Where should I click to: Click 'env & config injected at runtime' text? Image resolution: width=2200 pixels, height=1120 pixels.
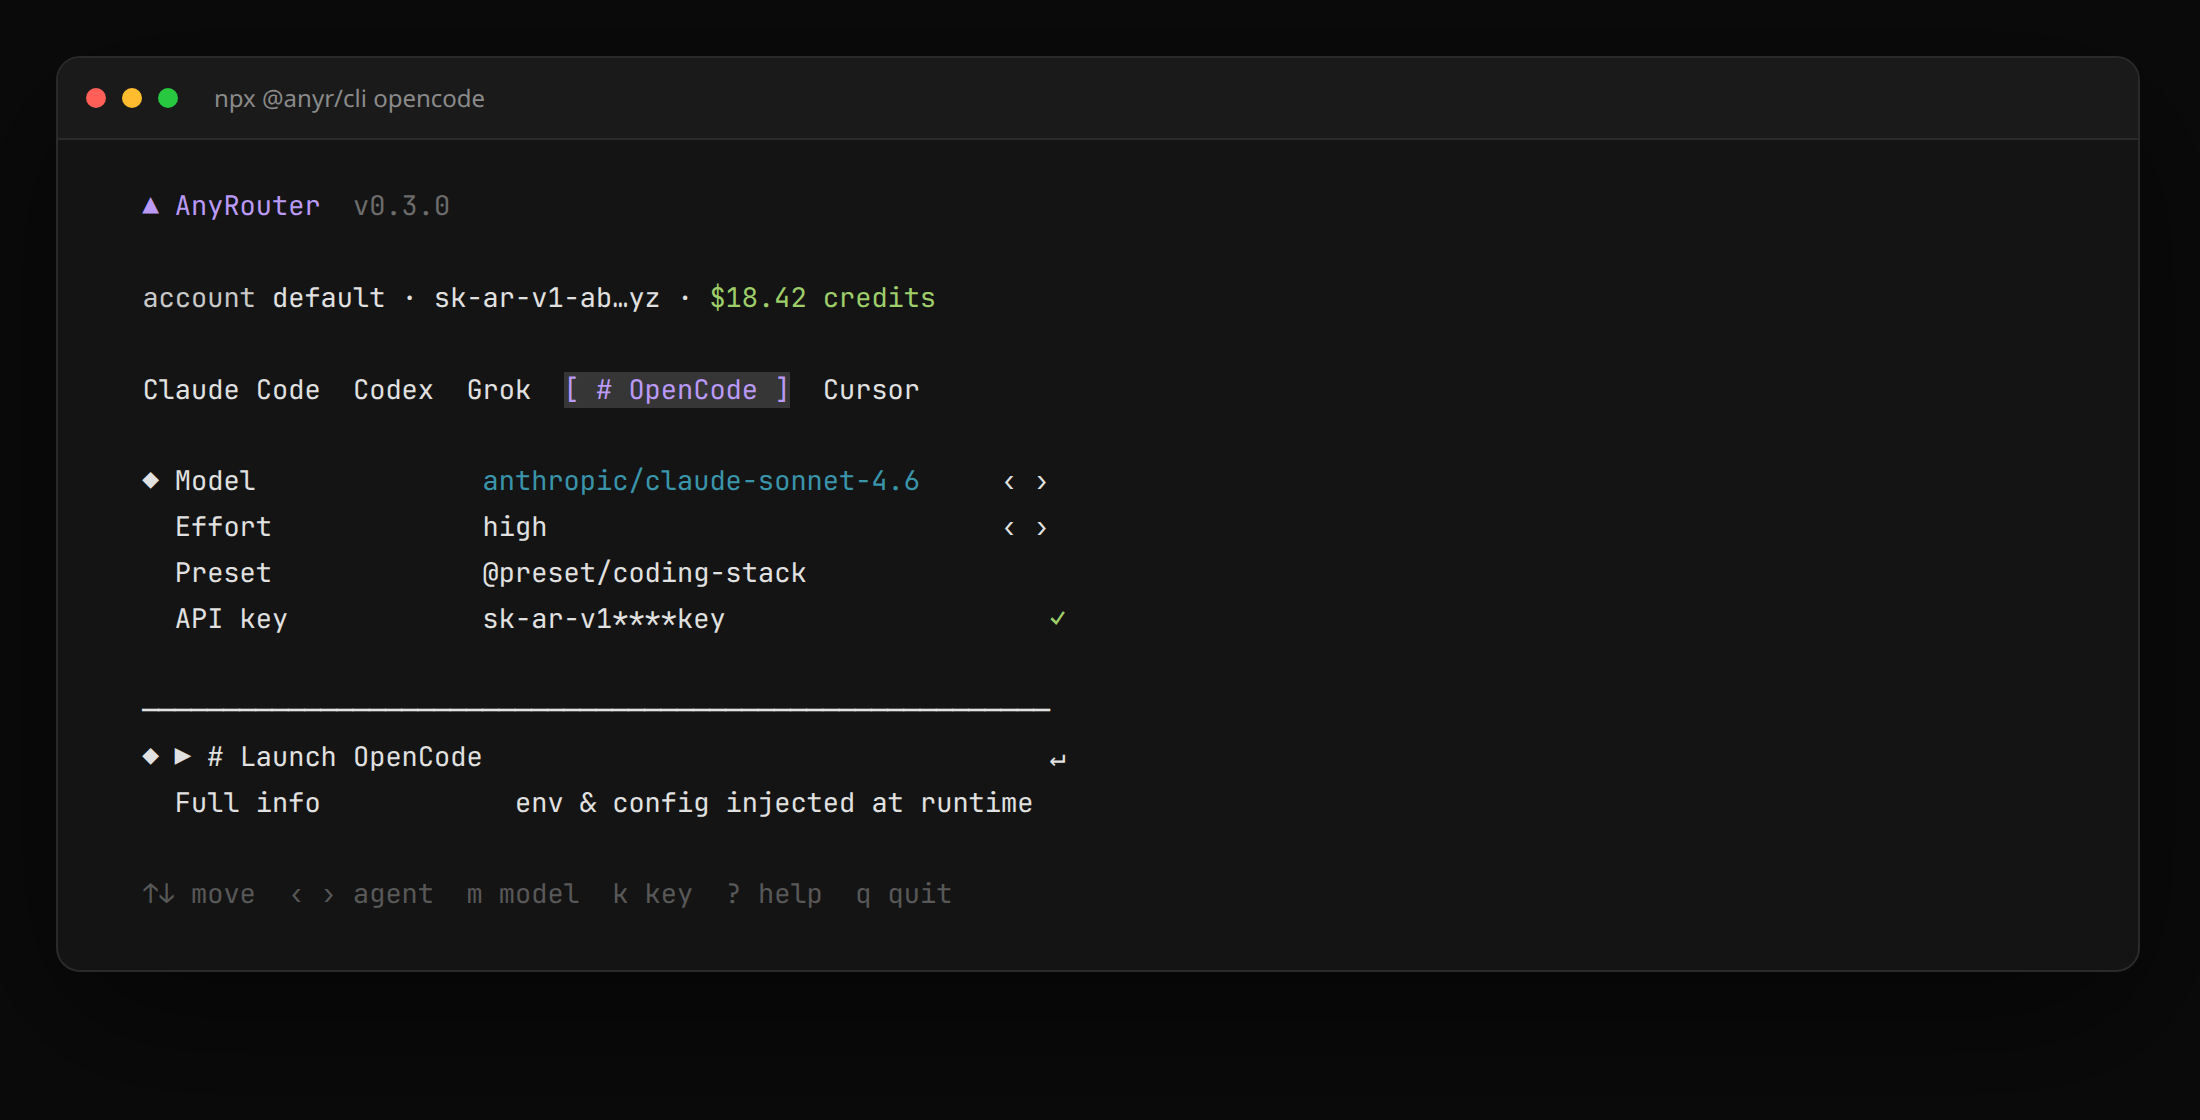click(x=774, y=803)
